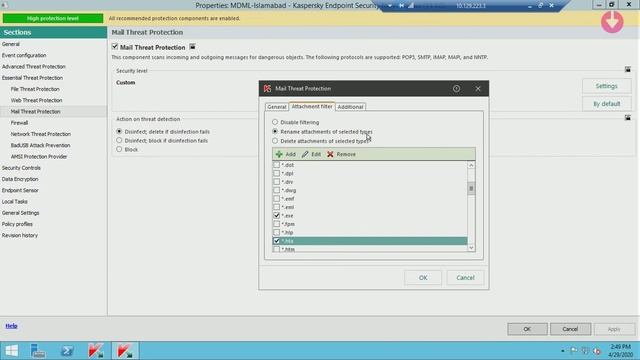Open Web Threat Protection section
Screen dimensions: 640x360
(x=36, y=100)
